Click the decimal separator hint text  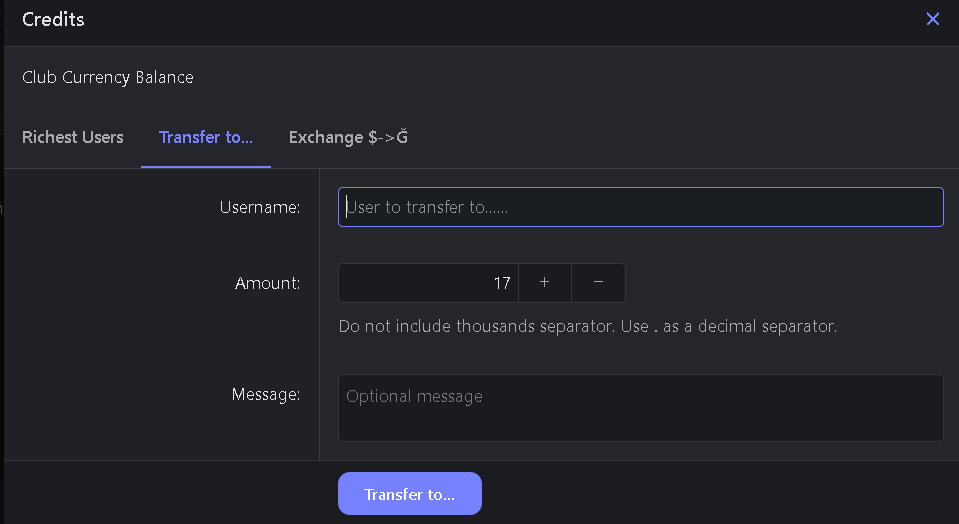588,327
